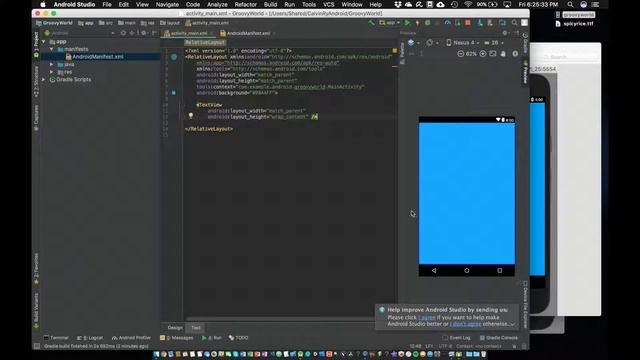Open the API 26 version dropdown
The image size is (640, 360).
(x=494, y=42)
